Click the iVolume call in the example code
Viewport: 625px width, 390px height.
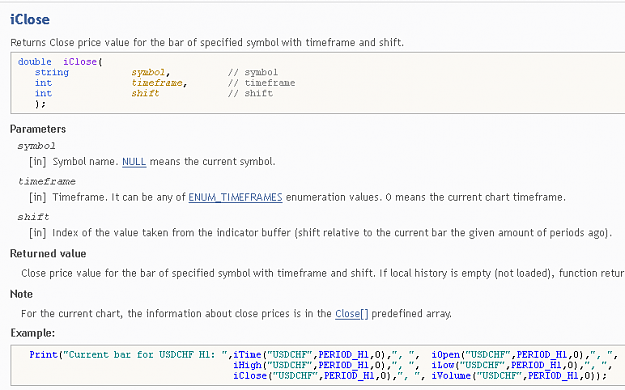tap(451, 376)
